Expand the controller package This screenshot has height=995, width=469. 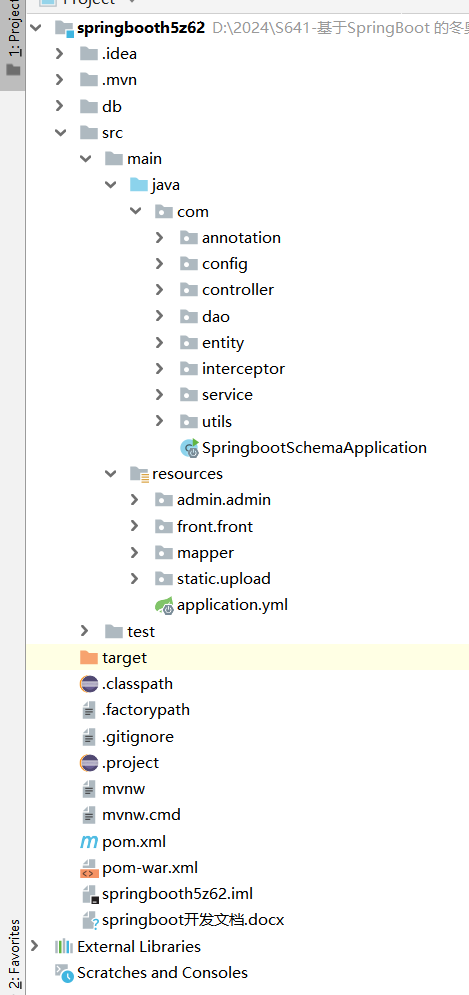(x=159, y=290)
